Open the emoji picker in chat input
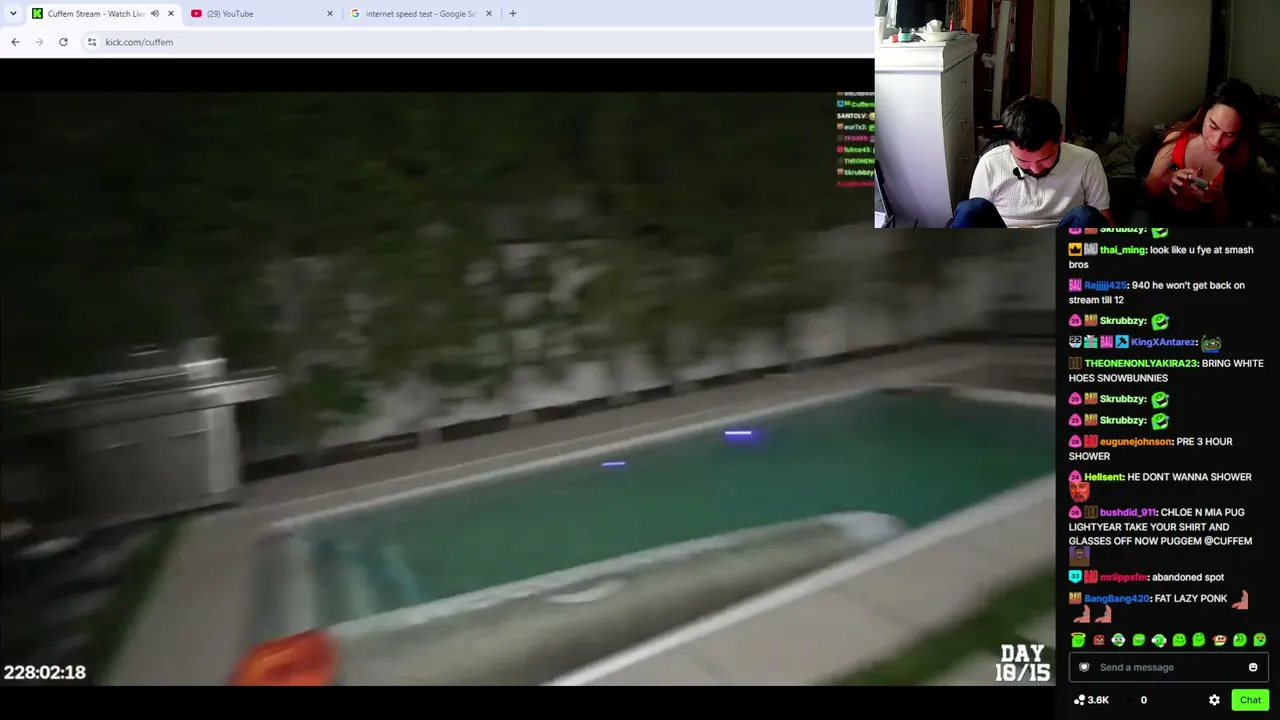The image size is (1280, 720). click(x=1253, y=667)
